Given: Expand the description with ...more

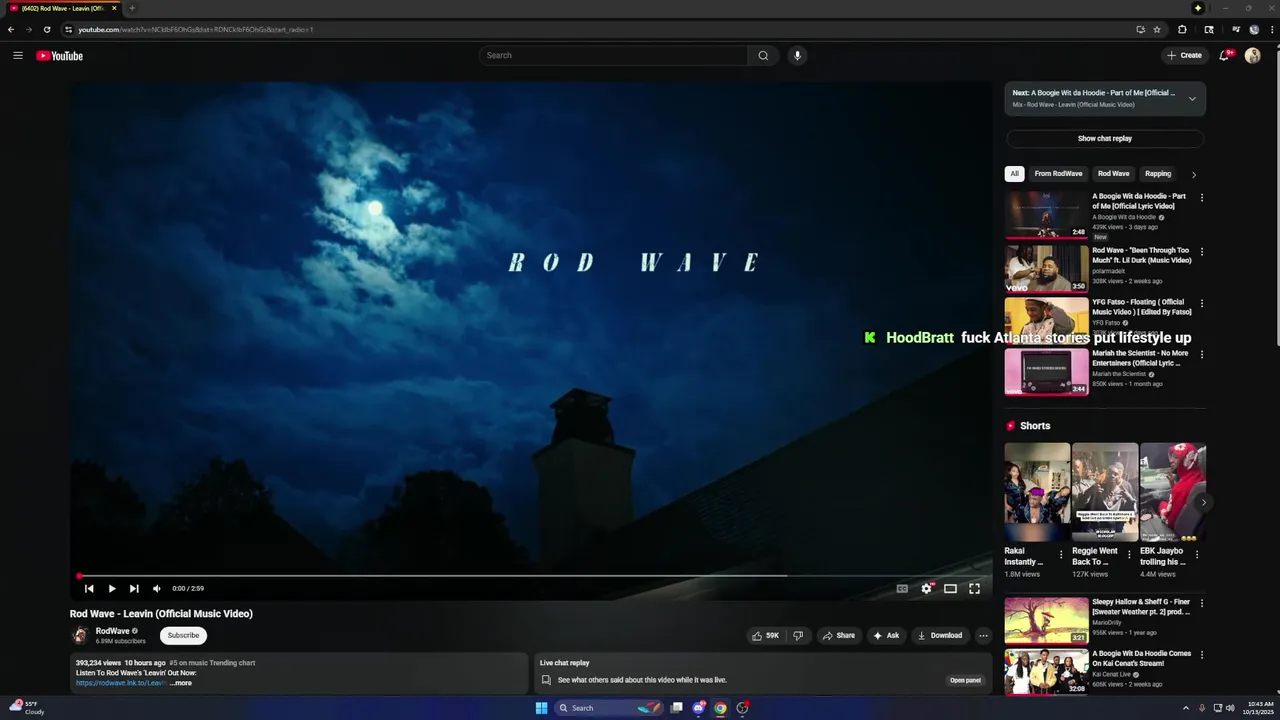Looking at the screenshot, I should click(181, 683).
